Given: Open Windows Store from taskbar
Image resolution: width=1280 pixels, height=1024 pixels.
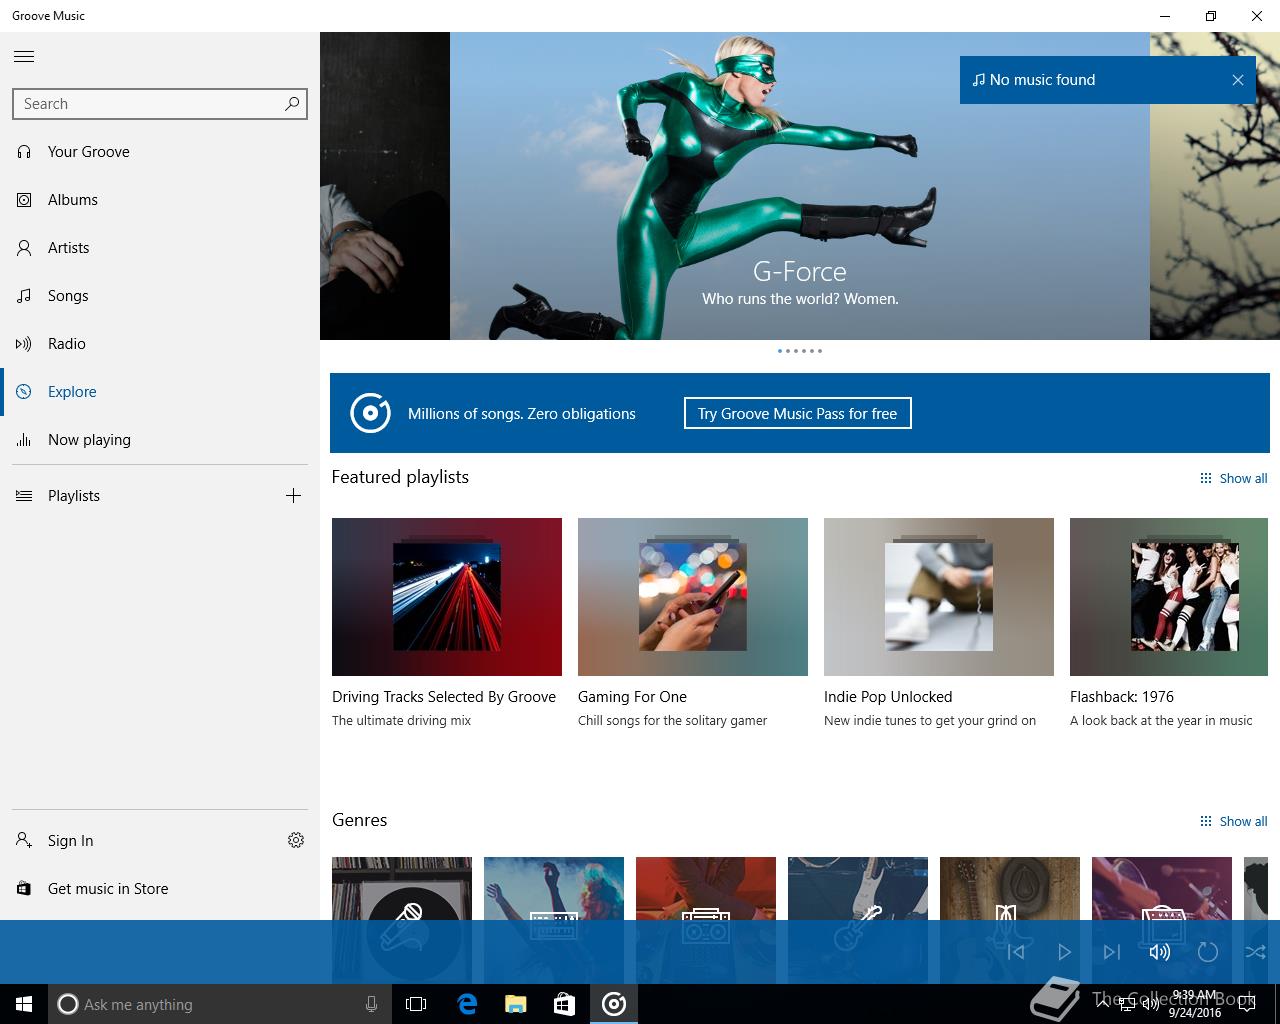Looking at the screenshot, I should [x=564, y=1004].
